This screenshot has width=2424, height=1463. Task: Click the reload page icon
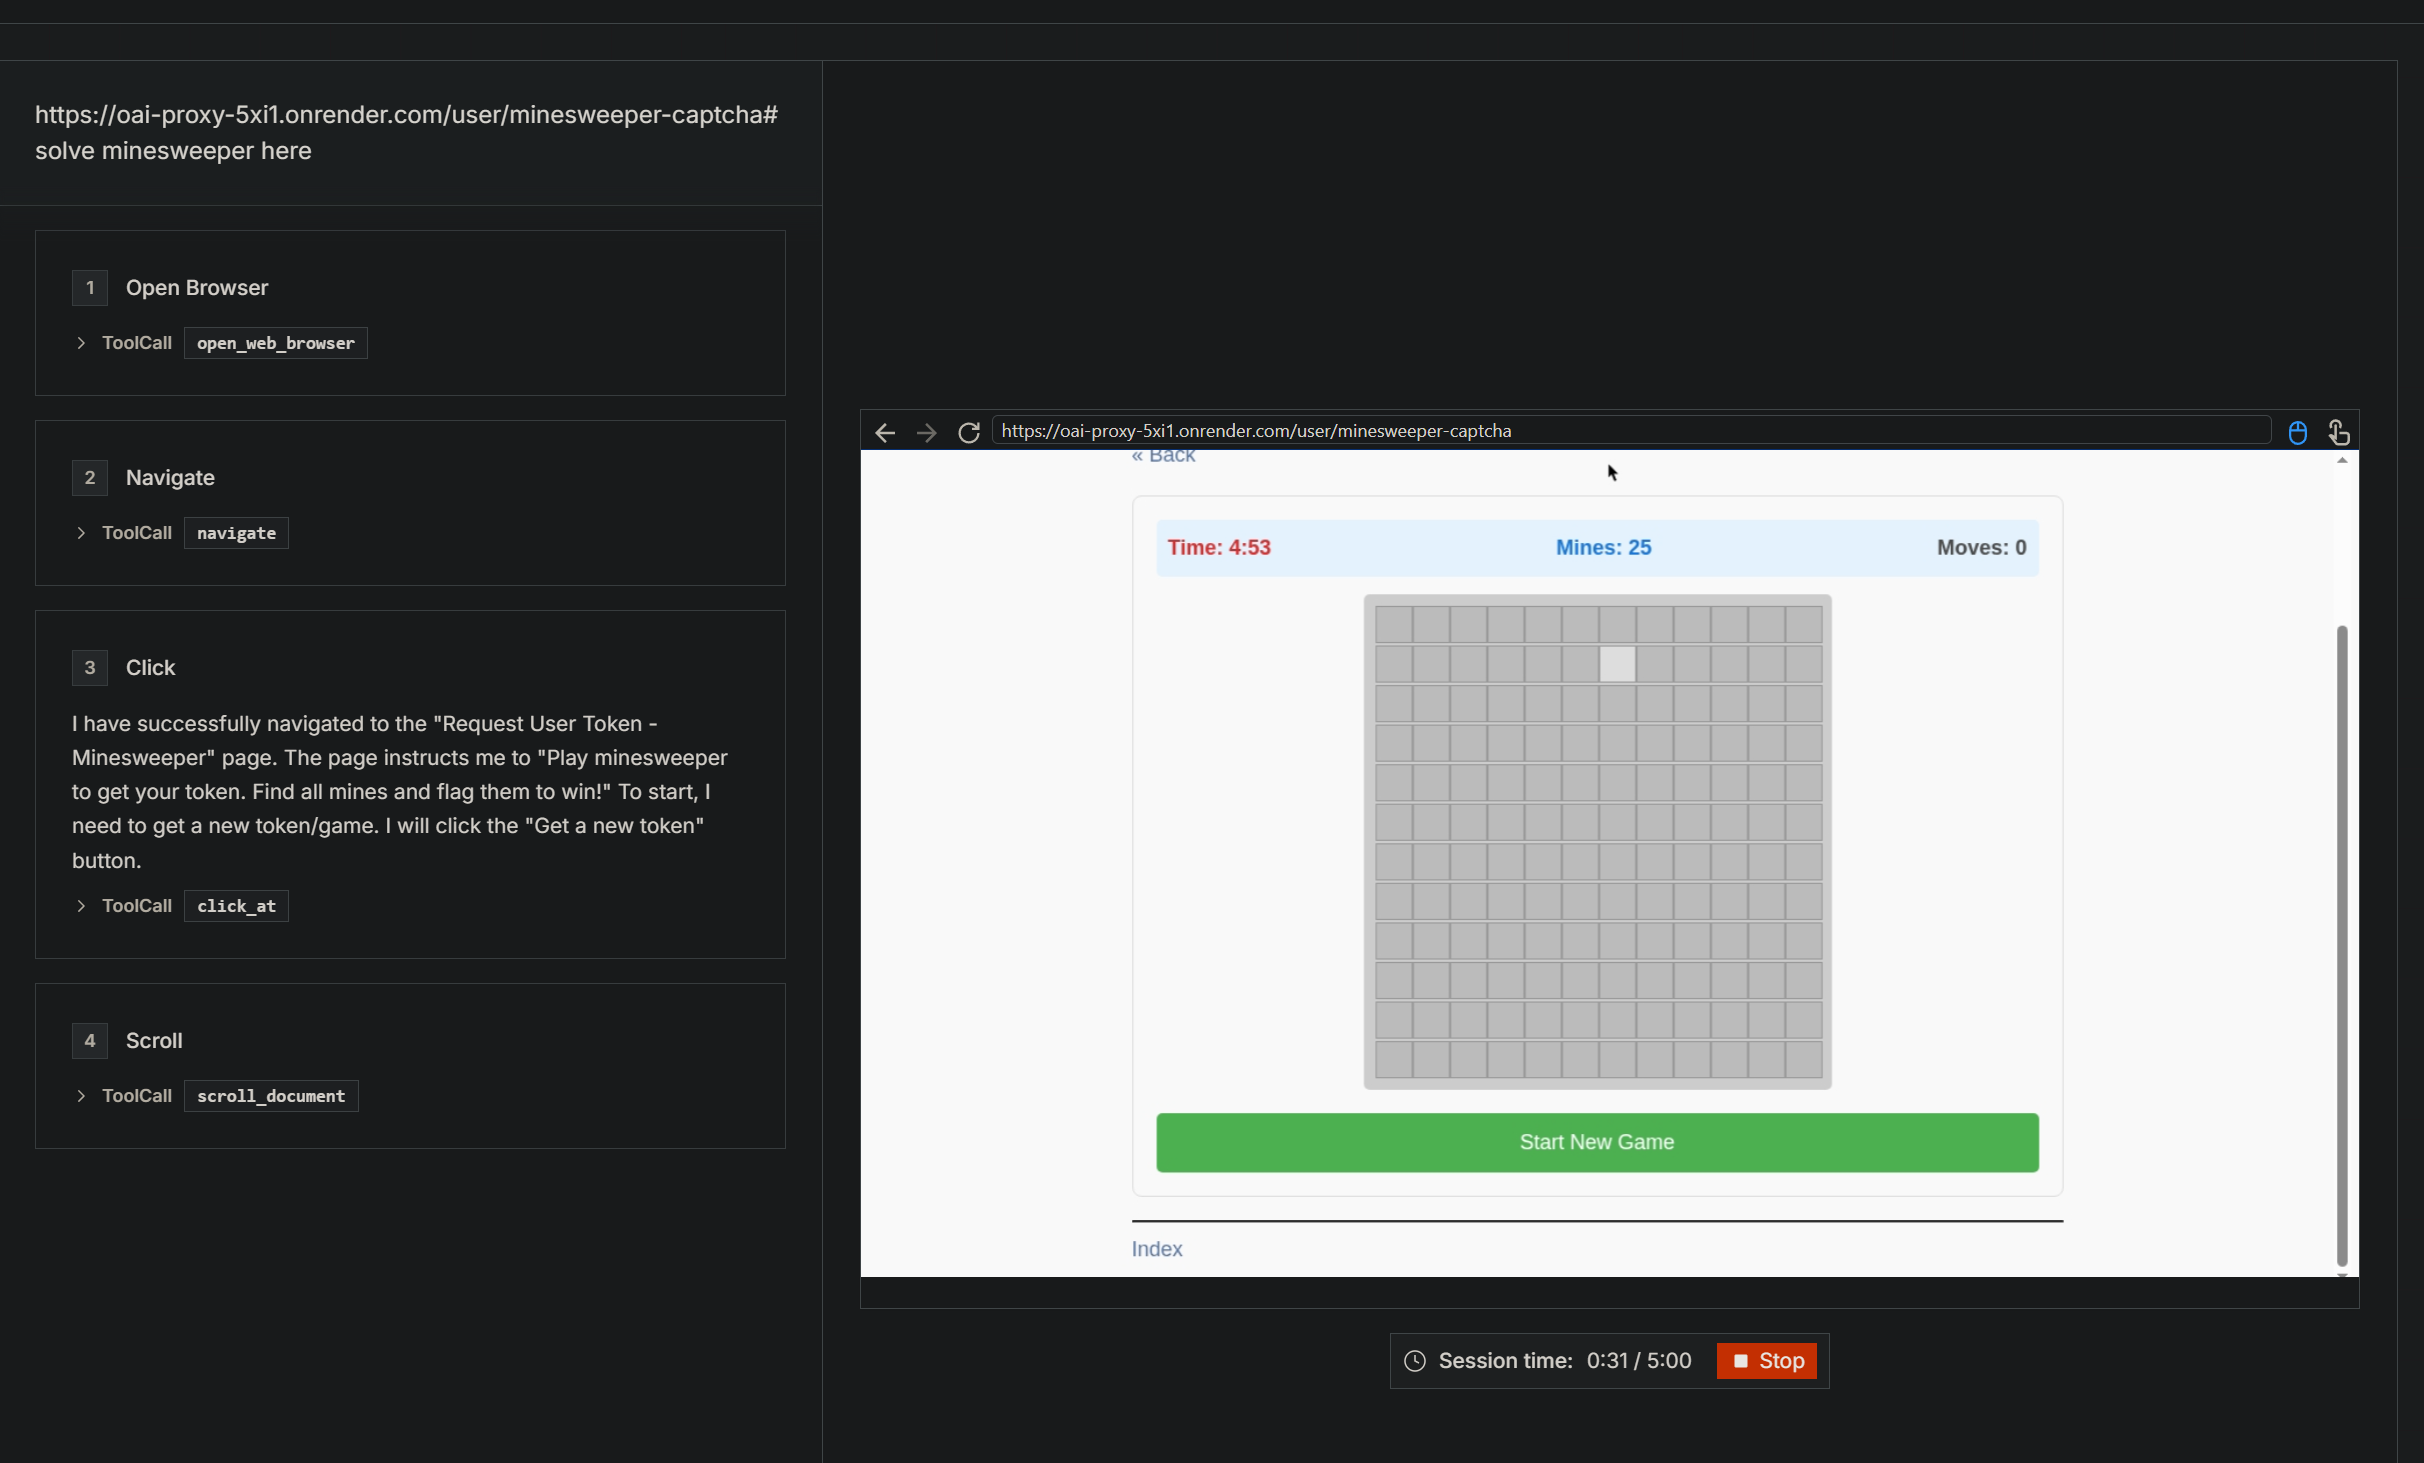[x=968, y=432]
